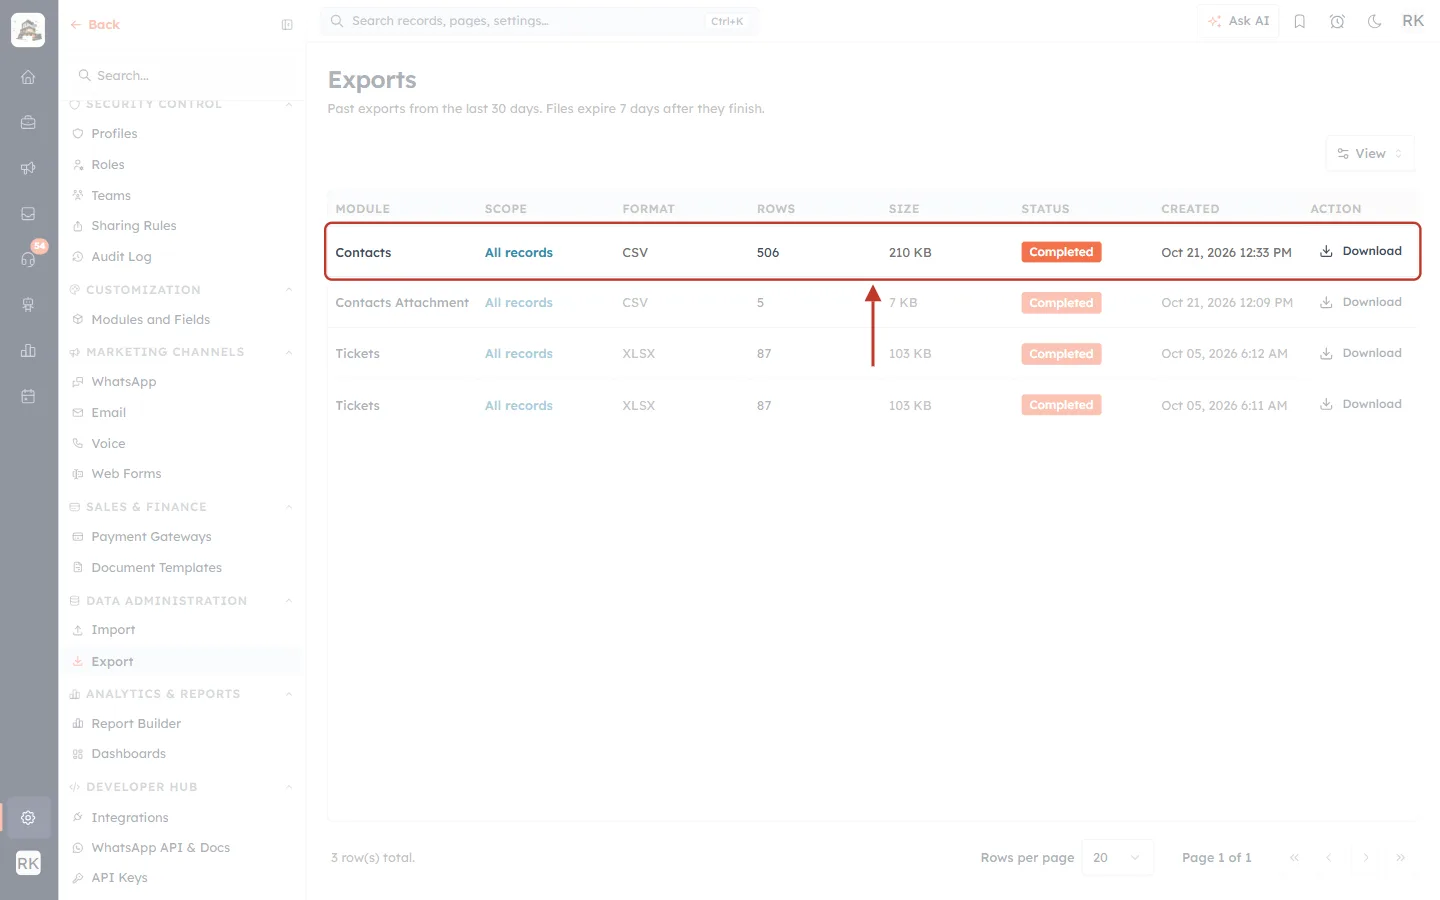Go to the previous page arrow

(x=1329, y=858)
